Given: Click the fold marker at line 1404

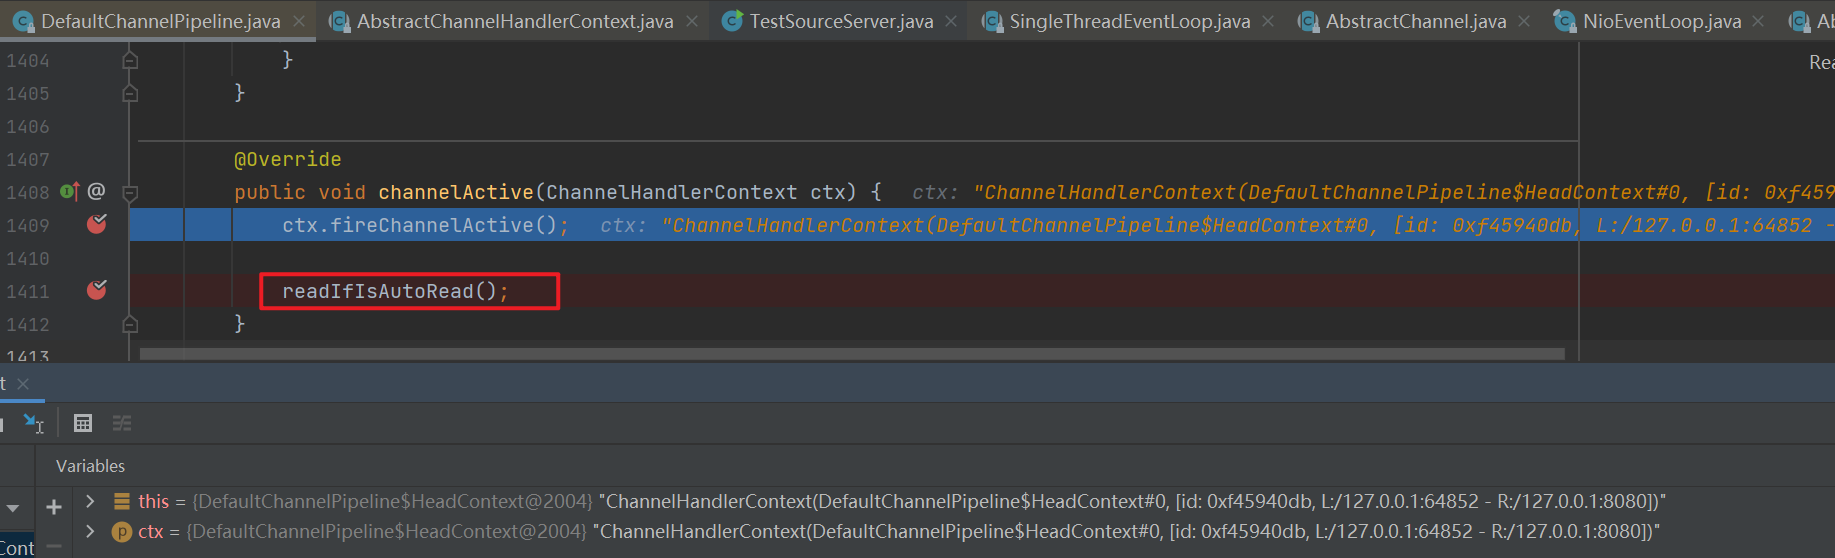Looking at the screenshot, I should tap(130, 61).
